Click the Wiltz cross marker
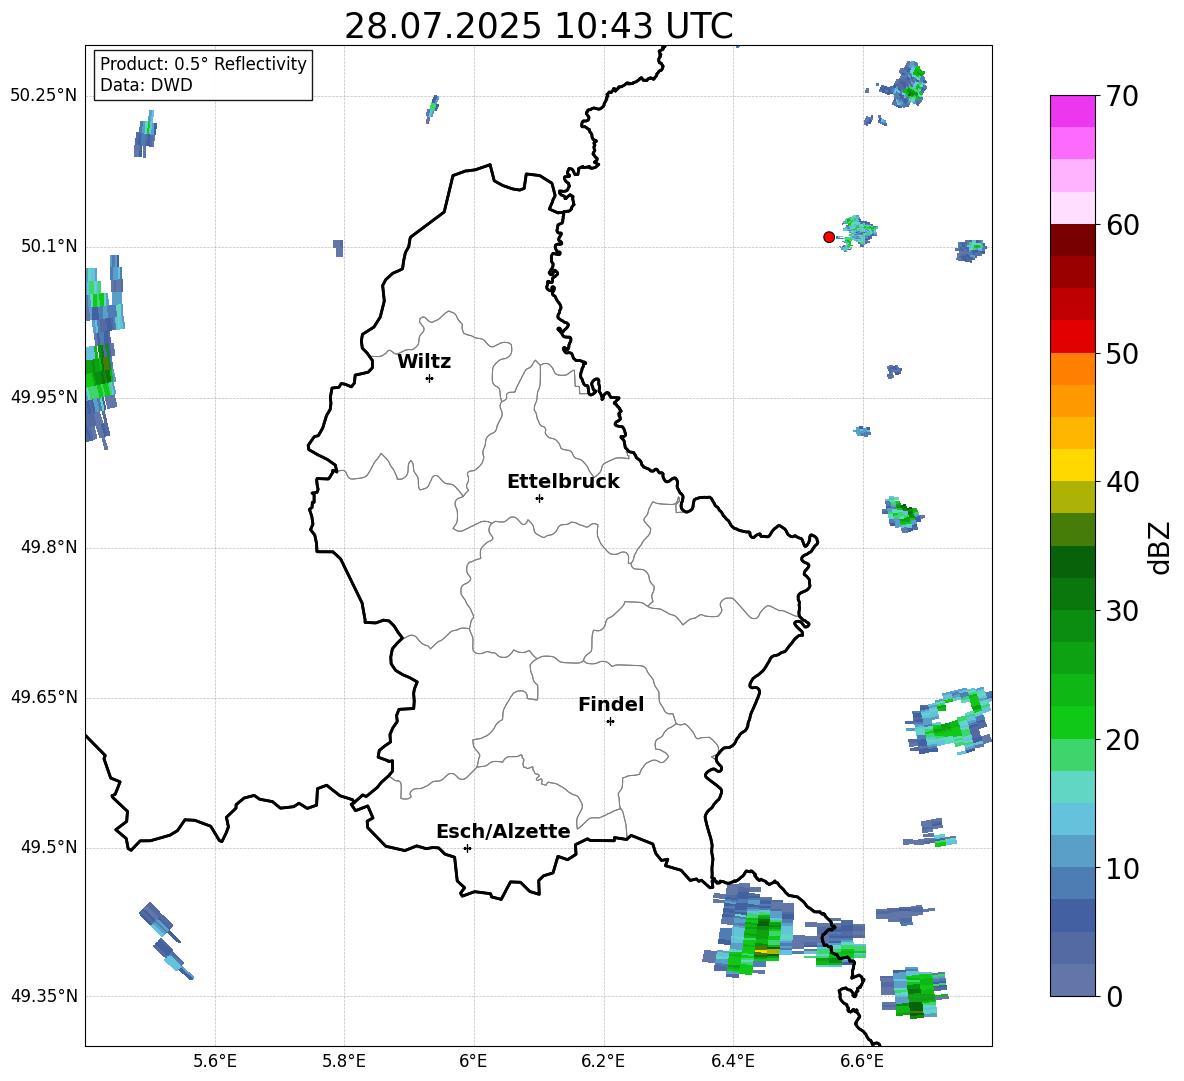1184x1081 pixels. pyautogui.click(x=430, y=378)
